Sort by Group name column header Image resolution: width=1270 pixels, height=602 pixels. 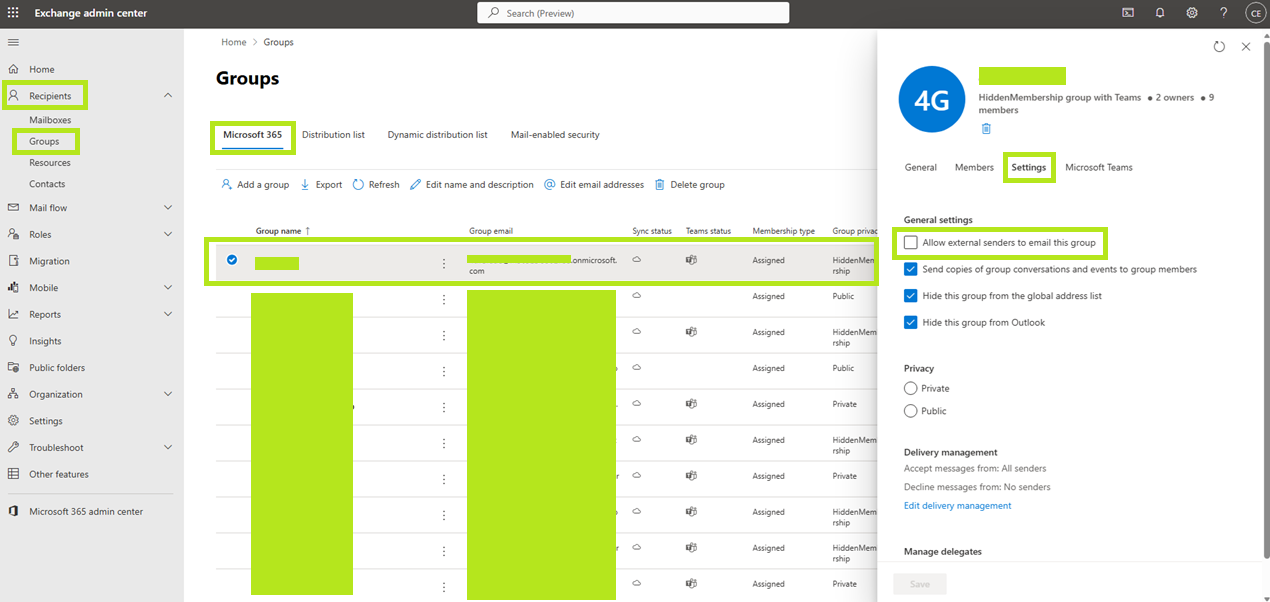click(283, 231)
